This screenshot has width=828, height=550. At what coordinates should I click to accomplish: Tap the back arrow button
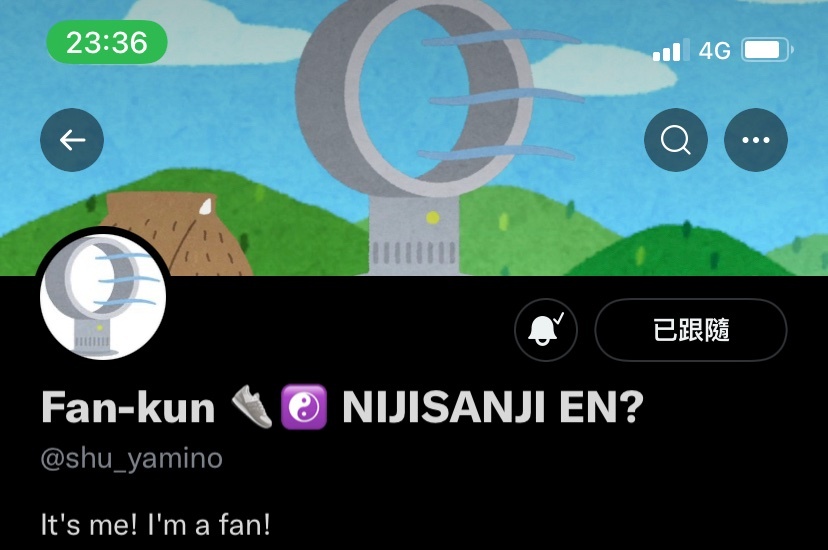click(72, 140)
